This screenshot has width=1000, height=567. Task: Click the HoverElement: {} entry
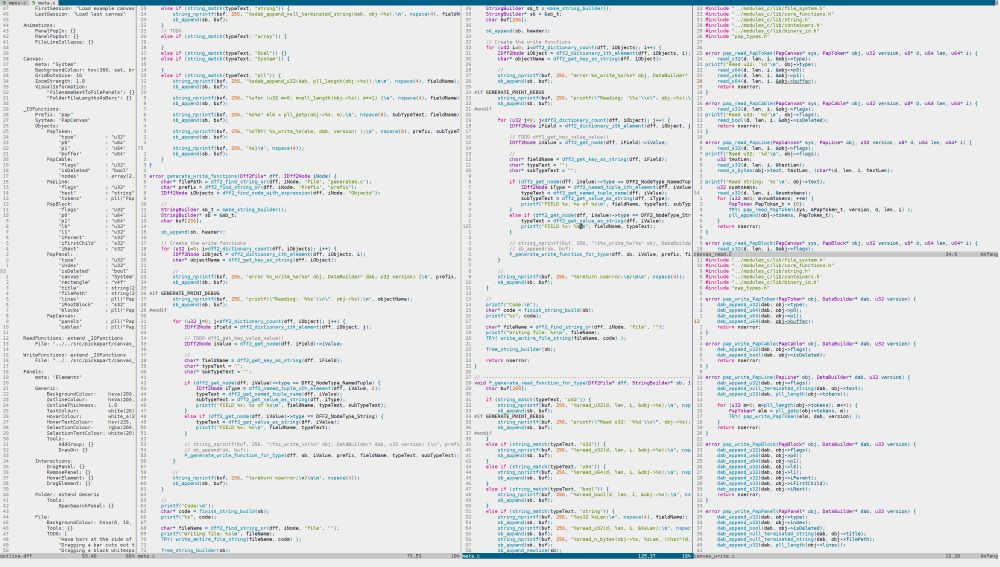tap(69, 478)
